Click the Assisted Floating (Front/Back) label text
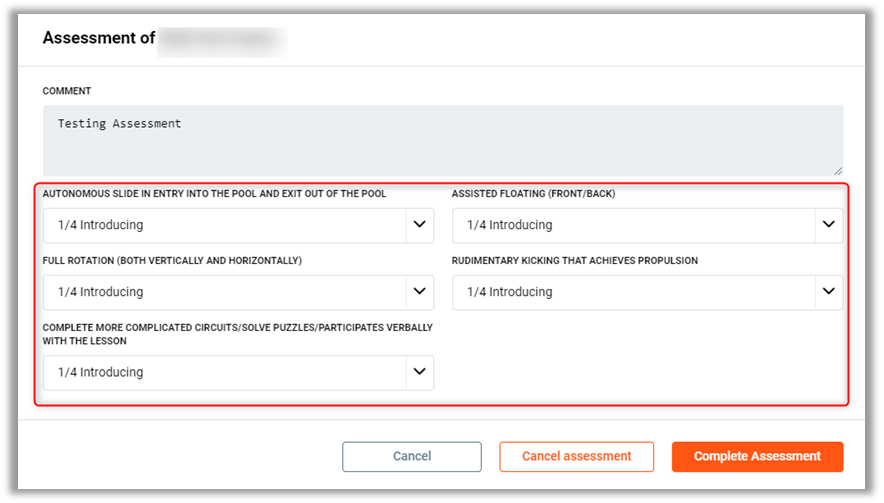 coord(533,194)
